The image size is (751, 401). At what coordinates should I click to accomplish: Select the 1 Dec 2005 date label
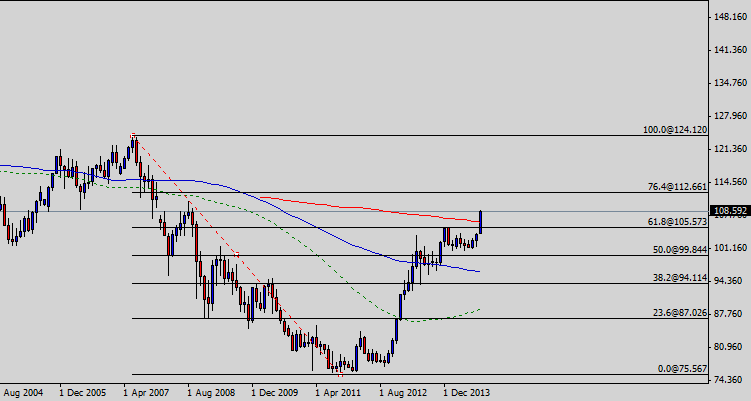(x=84, y=392)
